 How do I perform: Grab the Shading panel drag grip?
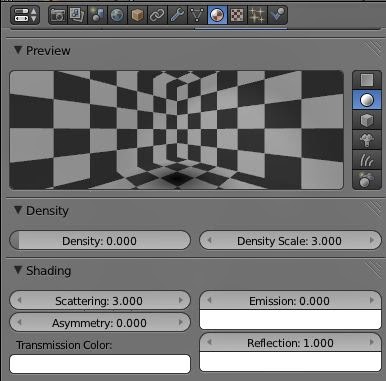click(373, 269)
